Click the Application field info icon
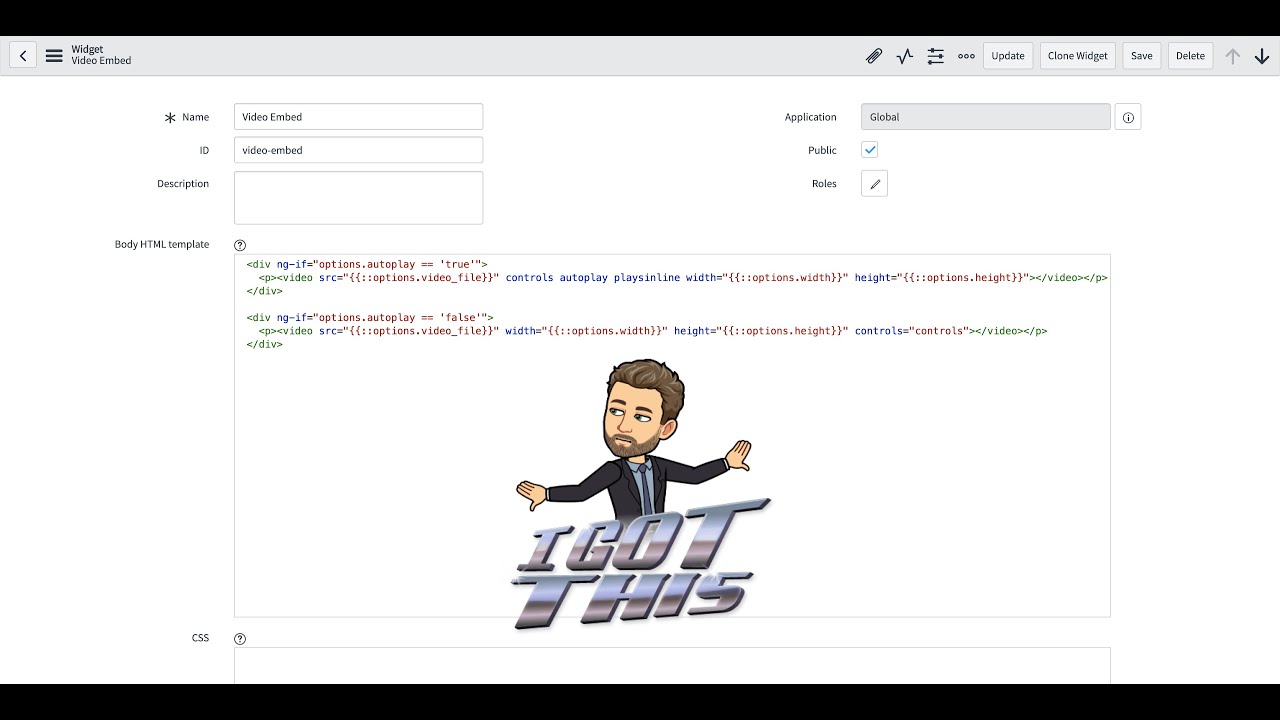 tap(1128, 117)
